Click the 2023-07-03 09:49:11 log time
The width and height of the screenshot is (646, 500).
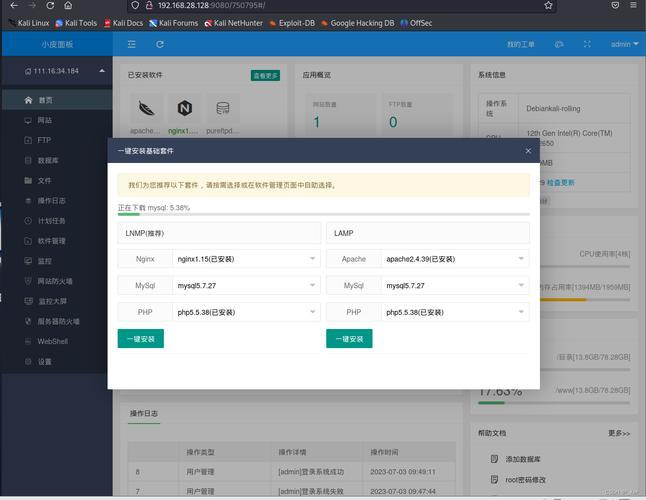tap(403, 472)
